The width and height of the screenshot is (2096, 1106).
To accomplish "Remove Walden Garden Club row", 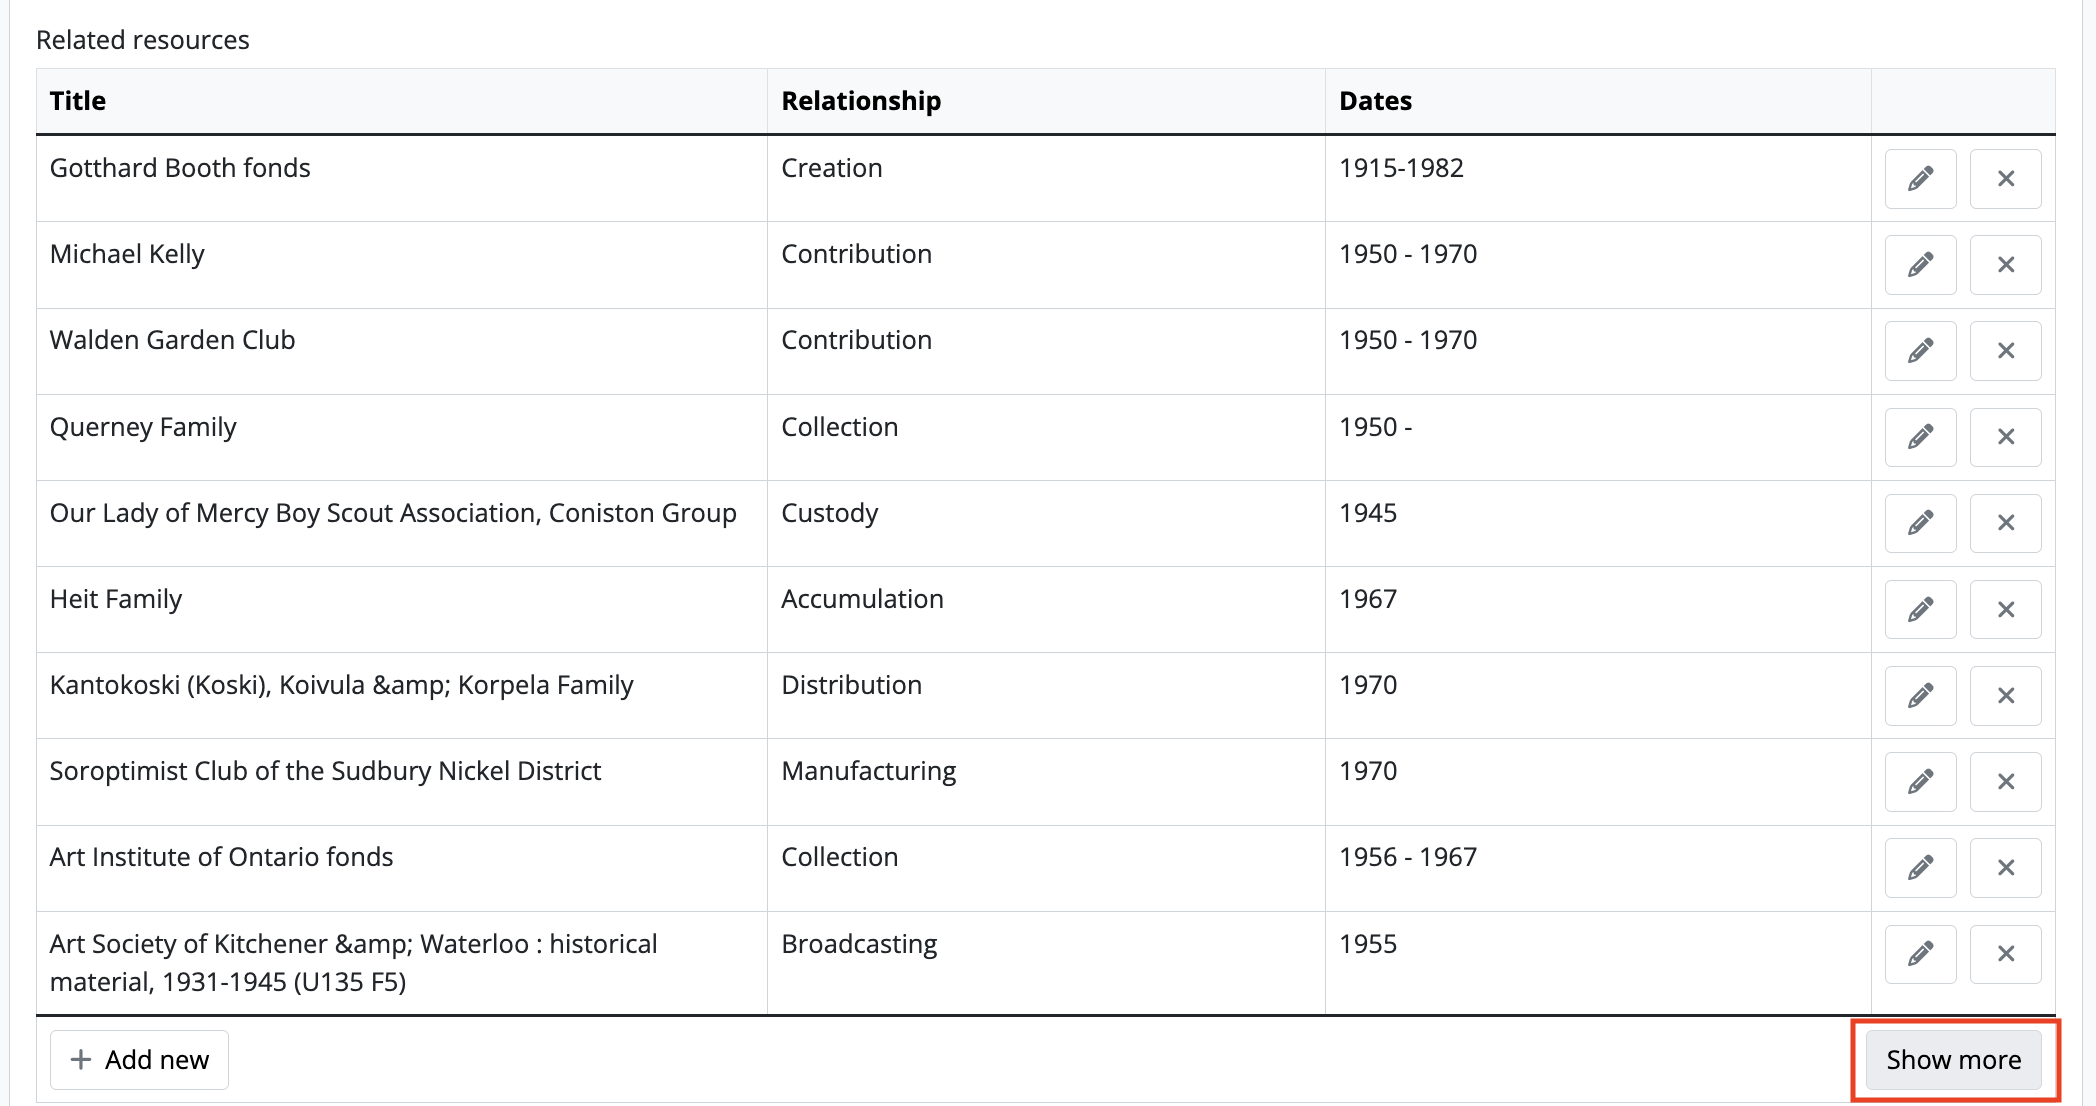I will 2005,351.
